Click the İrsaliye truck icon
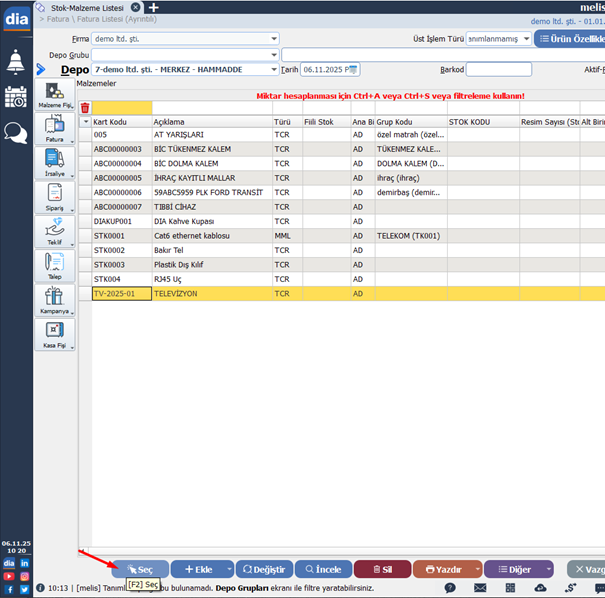605x598 pixels. (54, 162)
